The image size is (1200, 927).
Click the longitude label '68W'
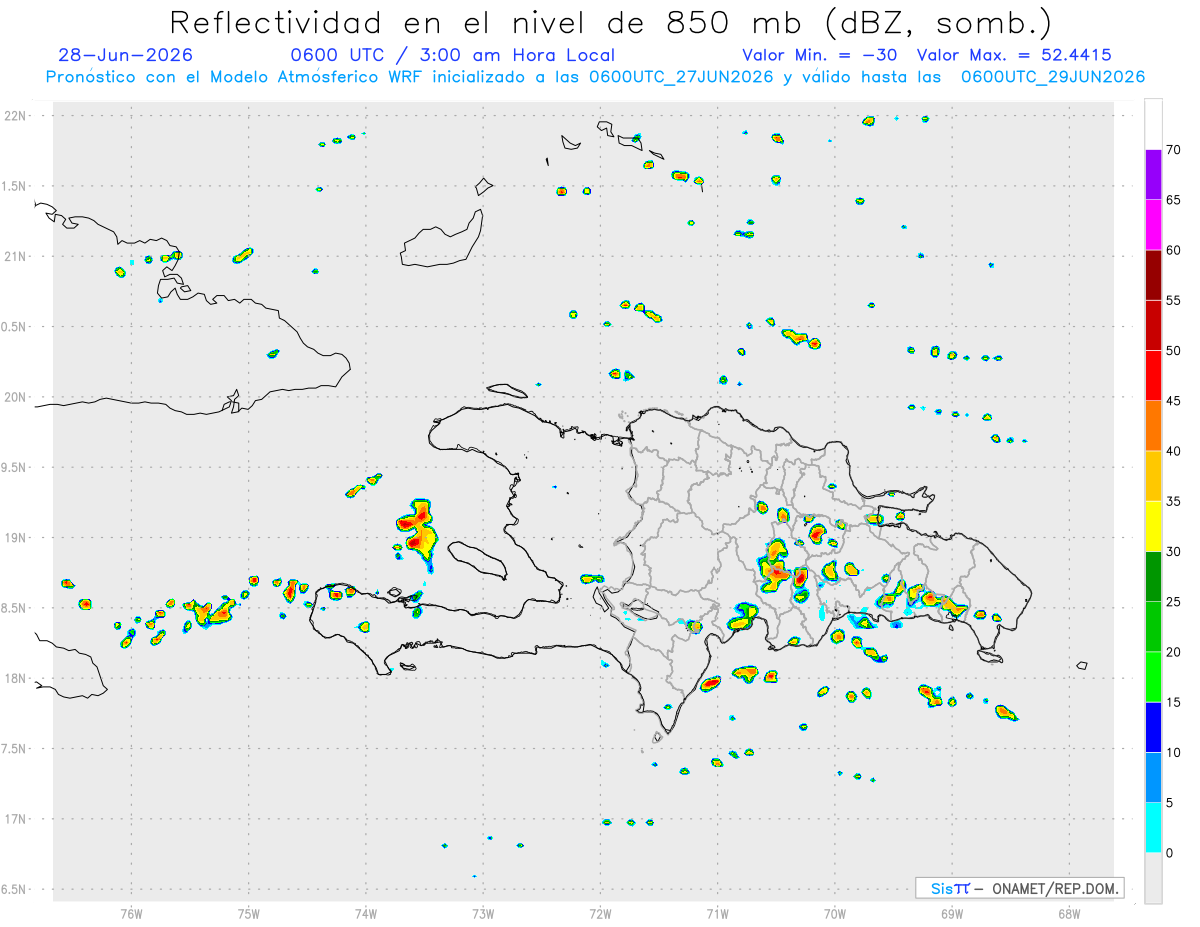[x=1069, y=913]
